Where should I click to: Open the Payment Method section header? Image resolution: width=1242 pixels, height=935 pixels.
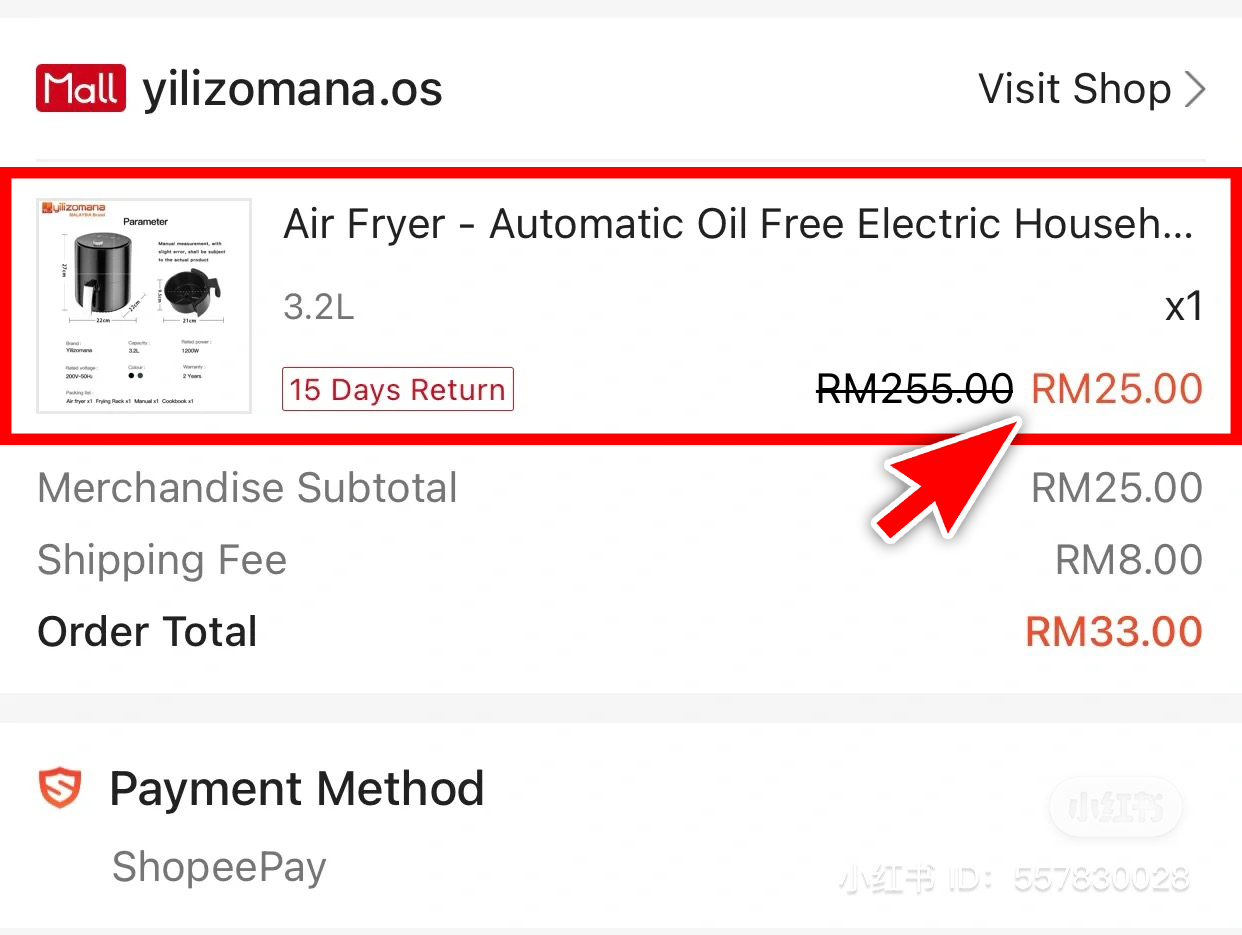[296, 789]
